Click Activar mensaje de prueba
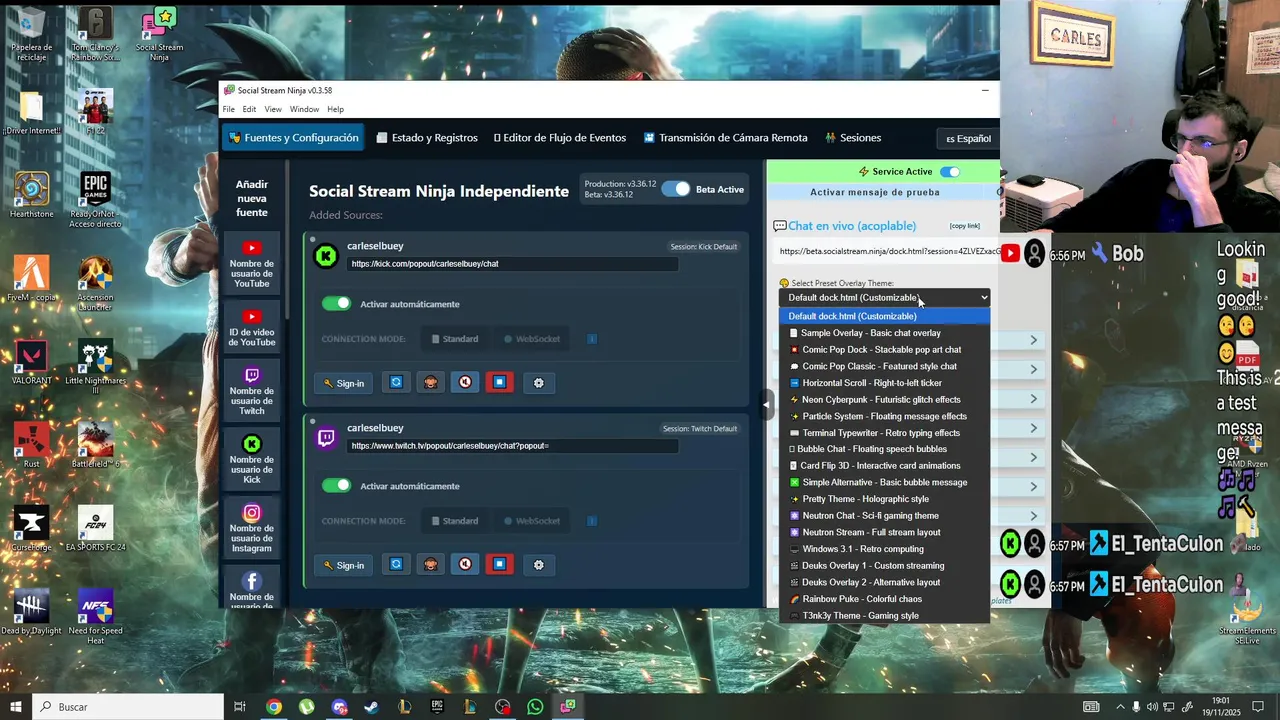1280x720 pixels. pyautogui.click(x=875, y=192)
